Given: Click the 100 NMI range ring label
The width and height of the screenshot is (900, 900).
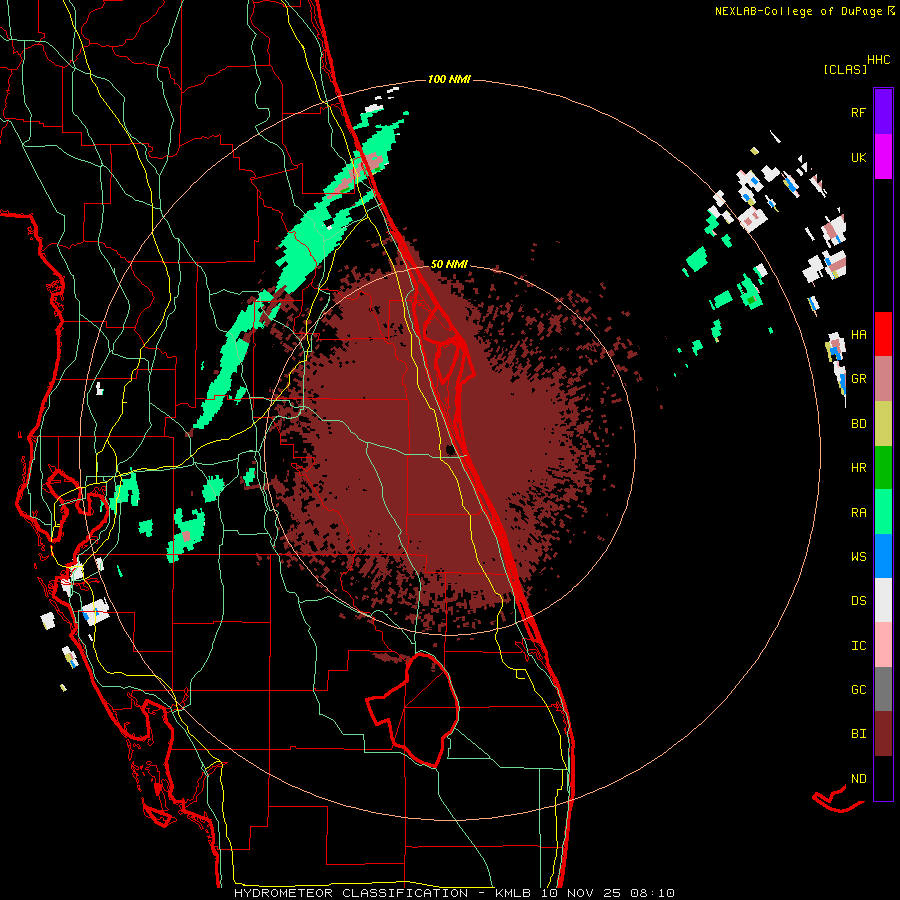Looking at the screenshot, I should pos(449,79).
